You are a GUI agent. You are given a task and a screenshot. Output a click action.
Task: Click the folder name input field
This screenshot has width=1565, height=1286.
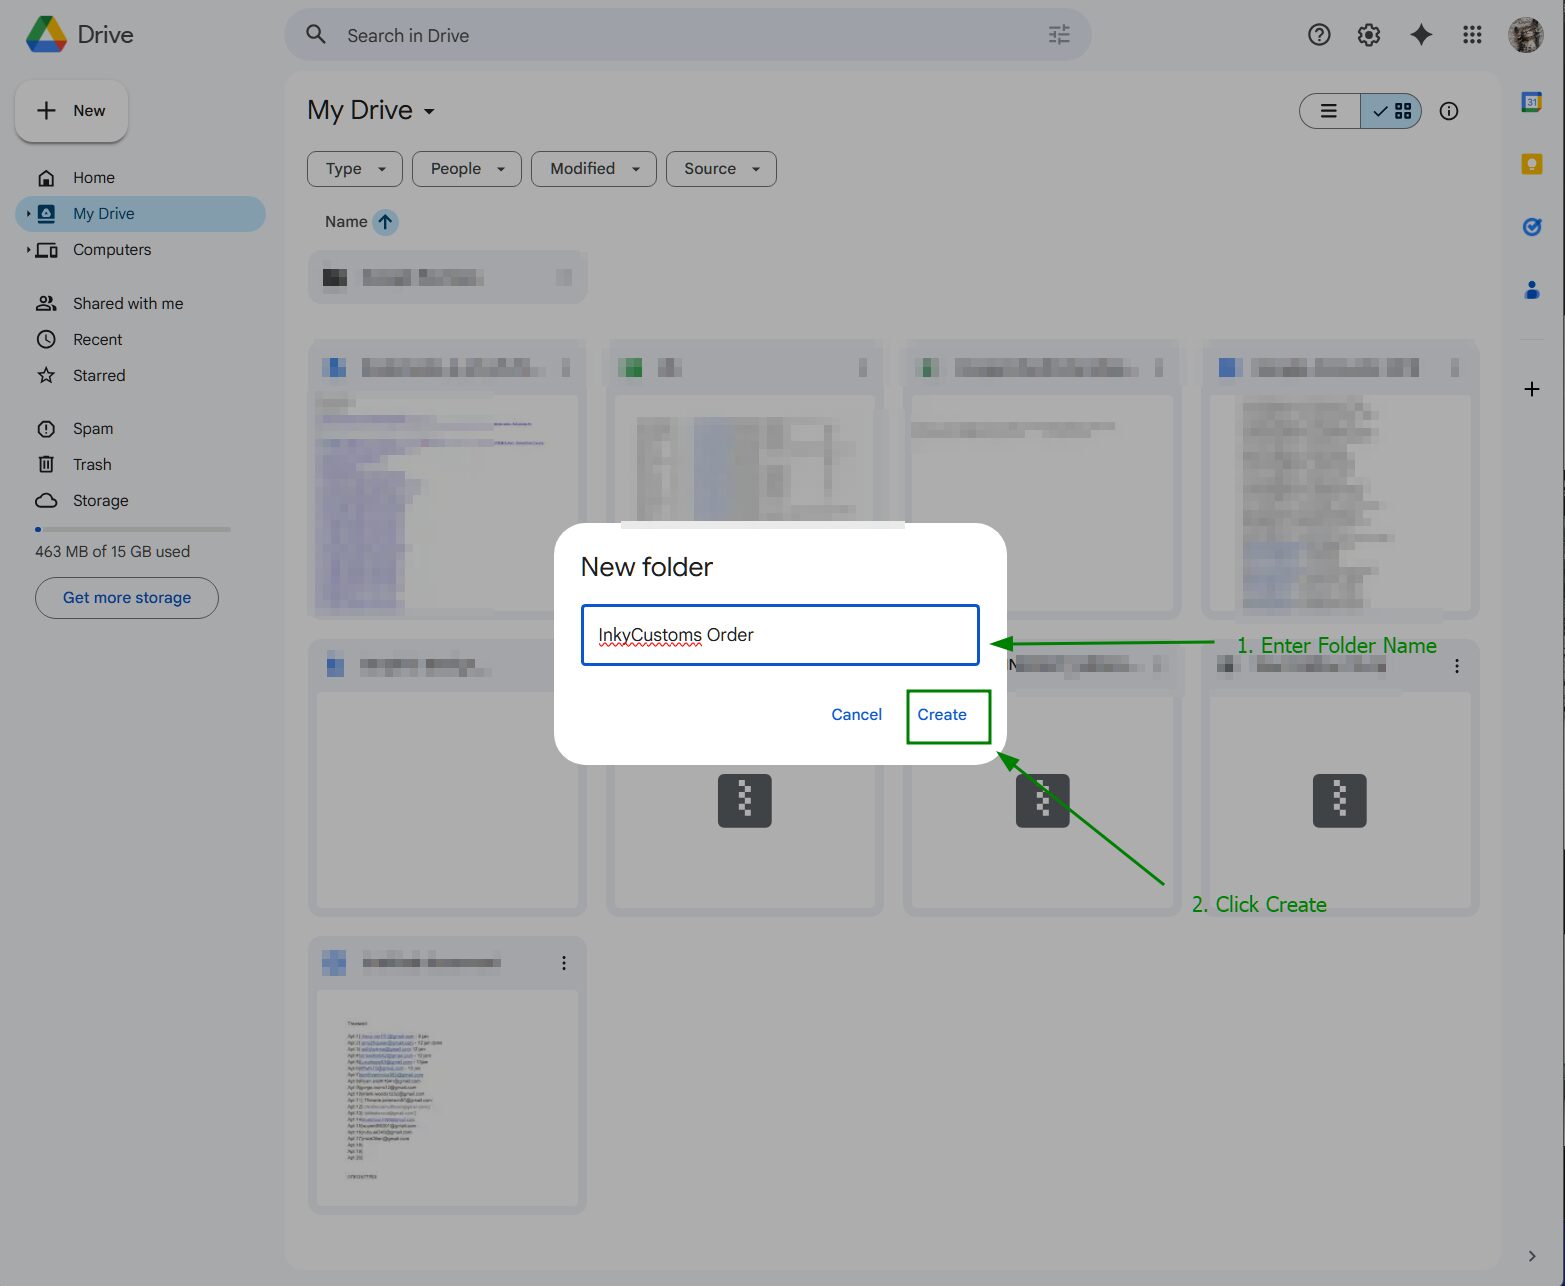point(780,635)
